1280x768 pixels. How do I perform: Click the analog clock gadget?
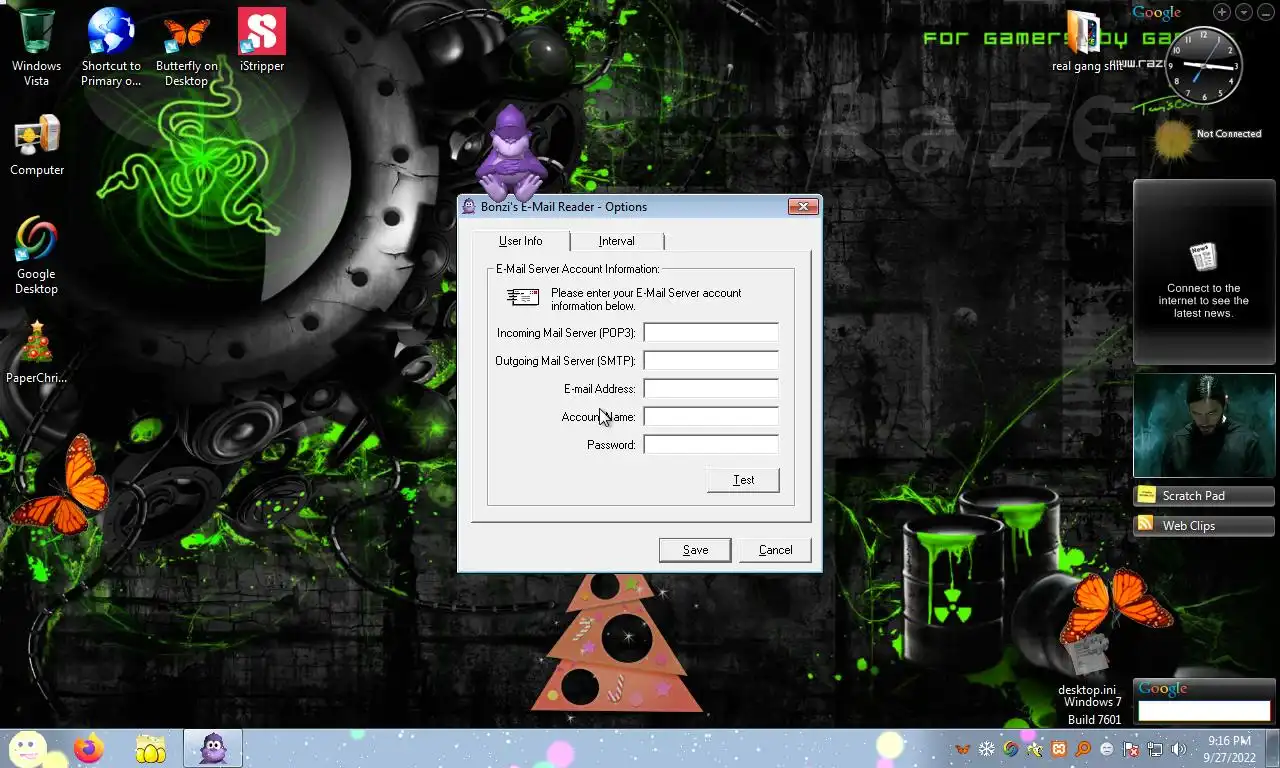click(1204, 66)
